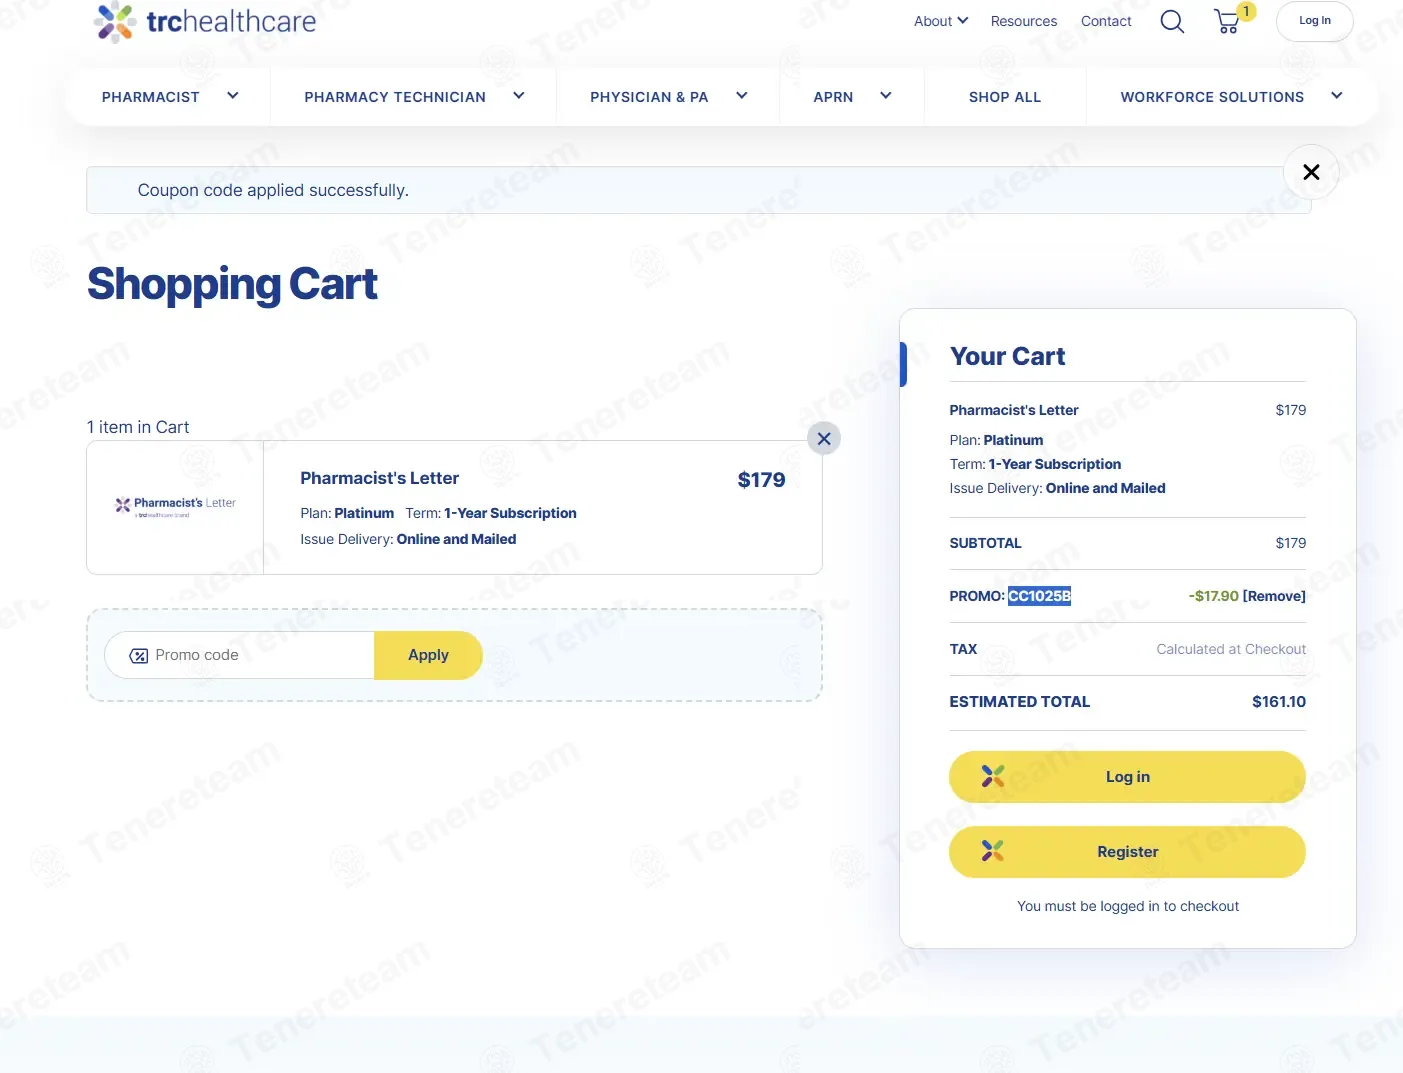Open the shopping cart icon in header
This screenshot has height=1073, width=1403.
tap(1228, 21)
